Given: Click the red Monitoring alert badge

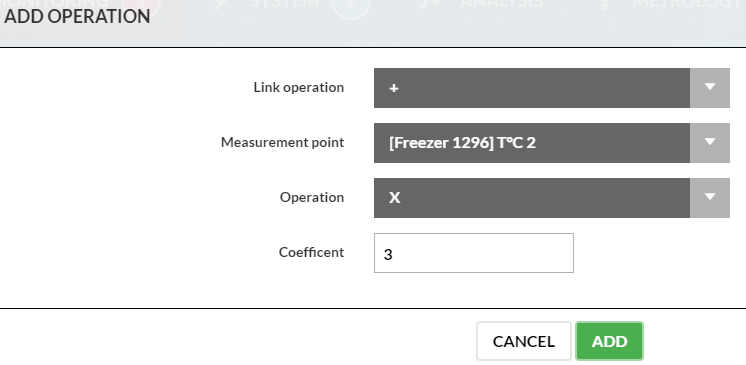Looking at the screenshot, I should pos(141,7).
